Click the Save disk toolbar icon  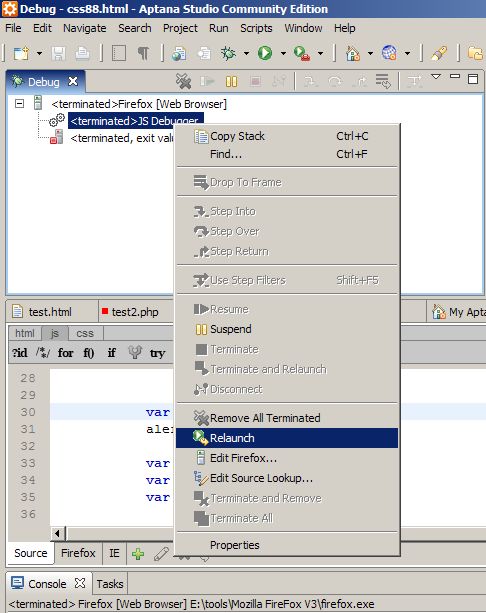pos(58,54)
